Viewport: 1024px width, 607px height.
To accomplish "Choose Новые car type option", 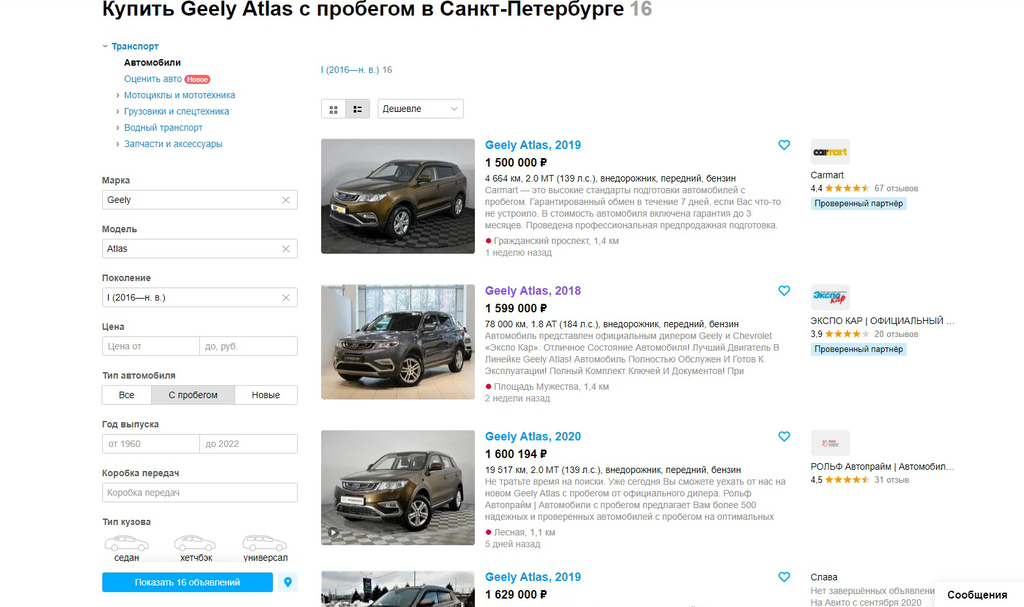I will click(266, 395).
